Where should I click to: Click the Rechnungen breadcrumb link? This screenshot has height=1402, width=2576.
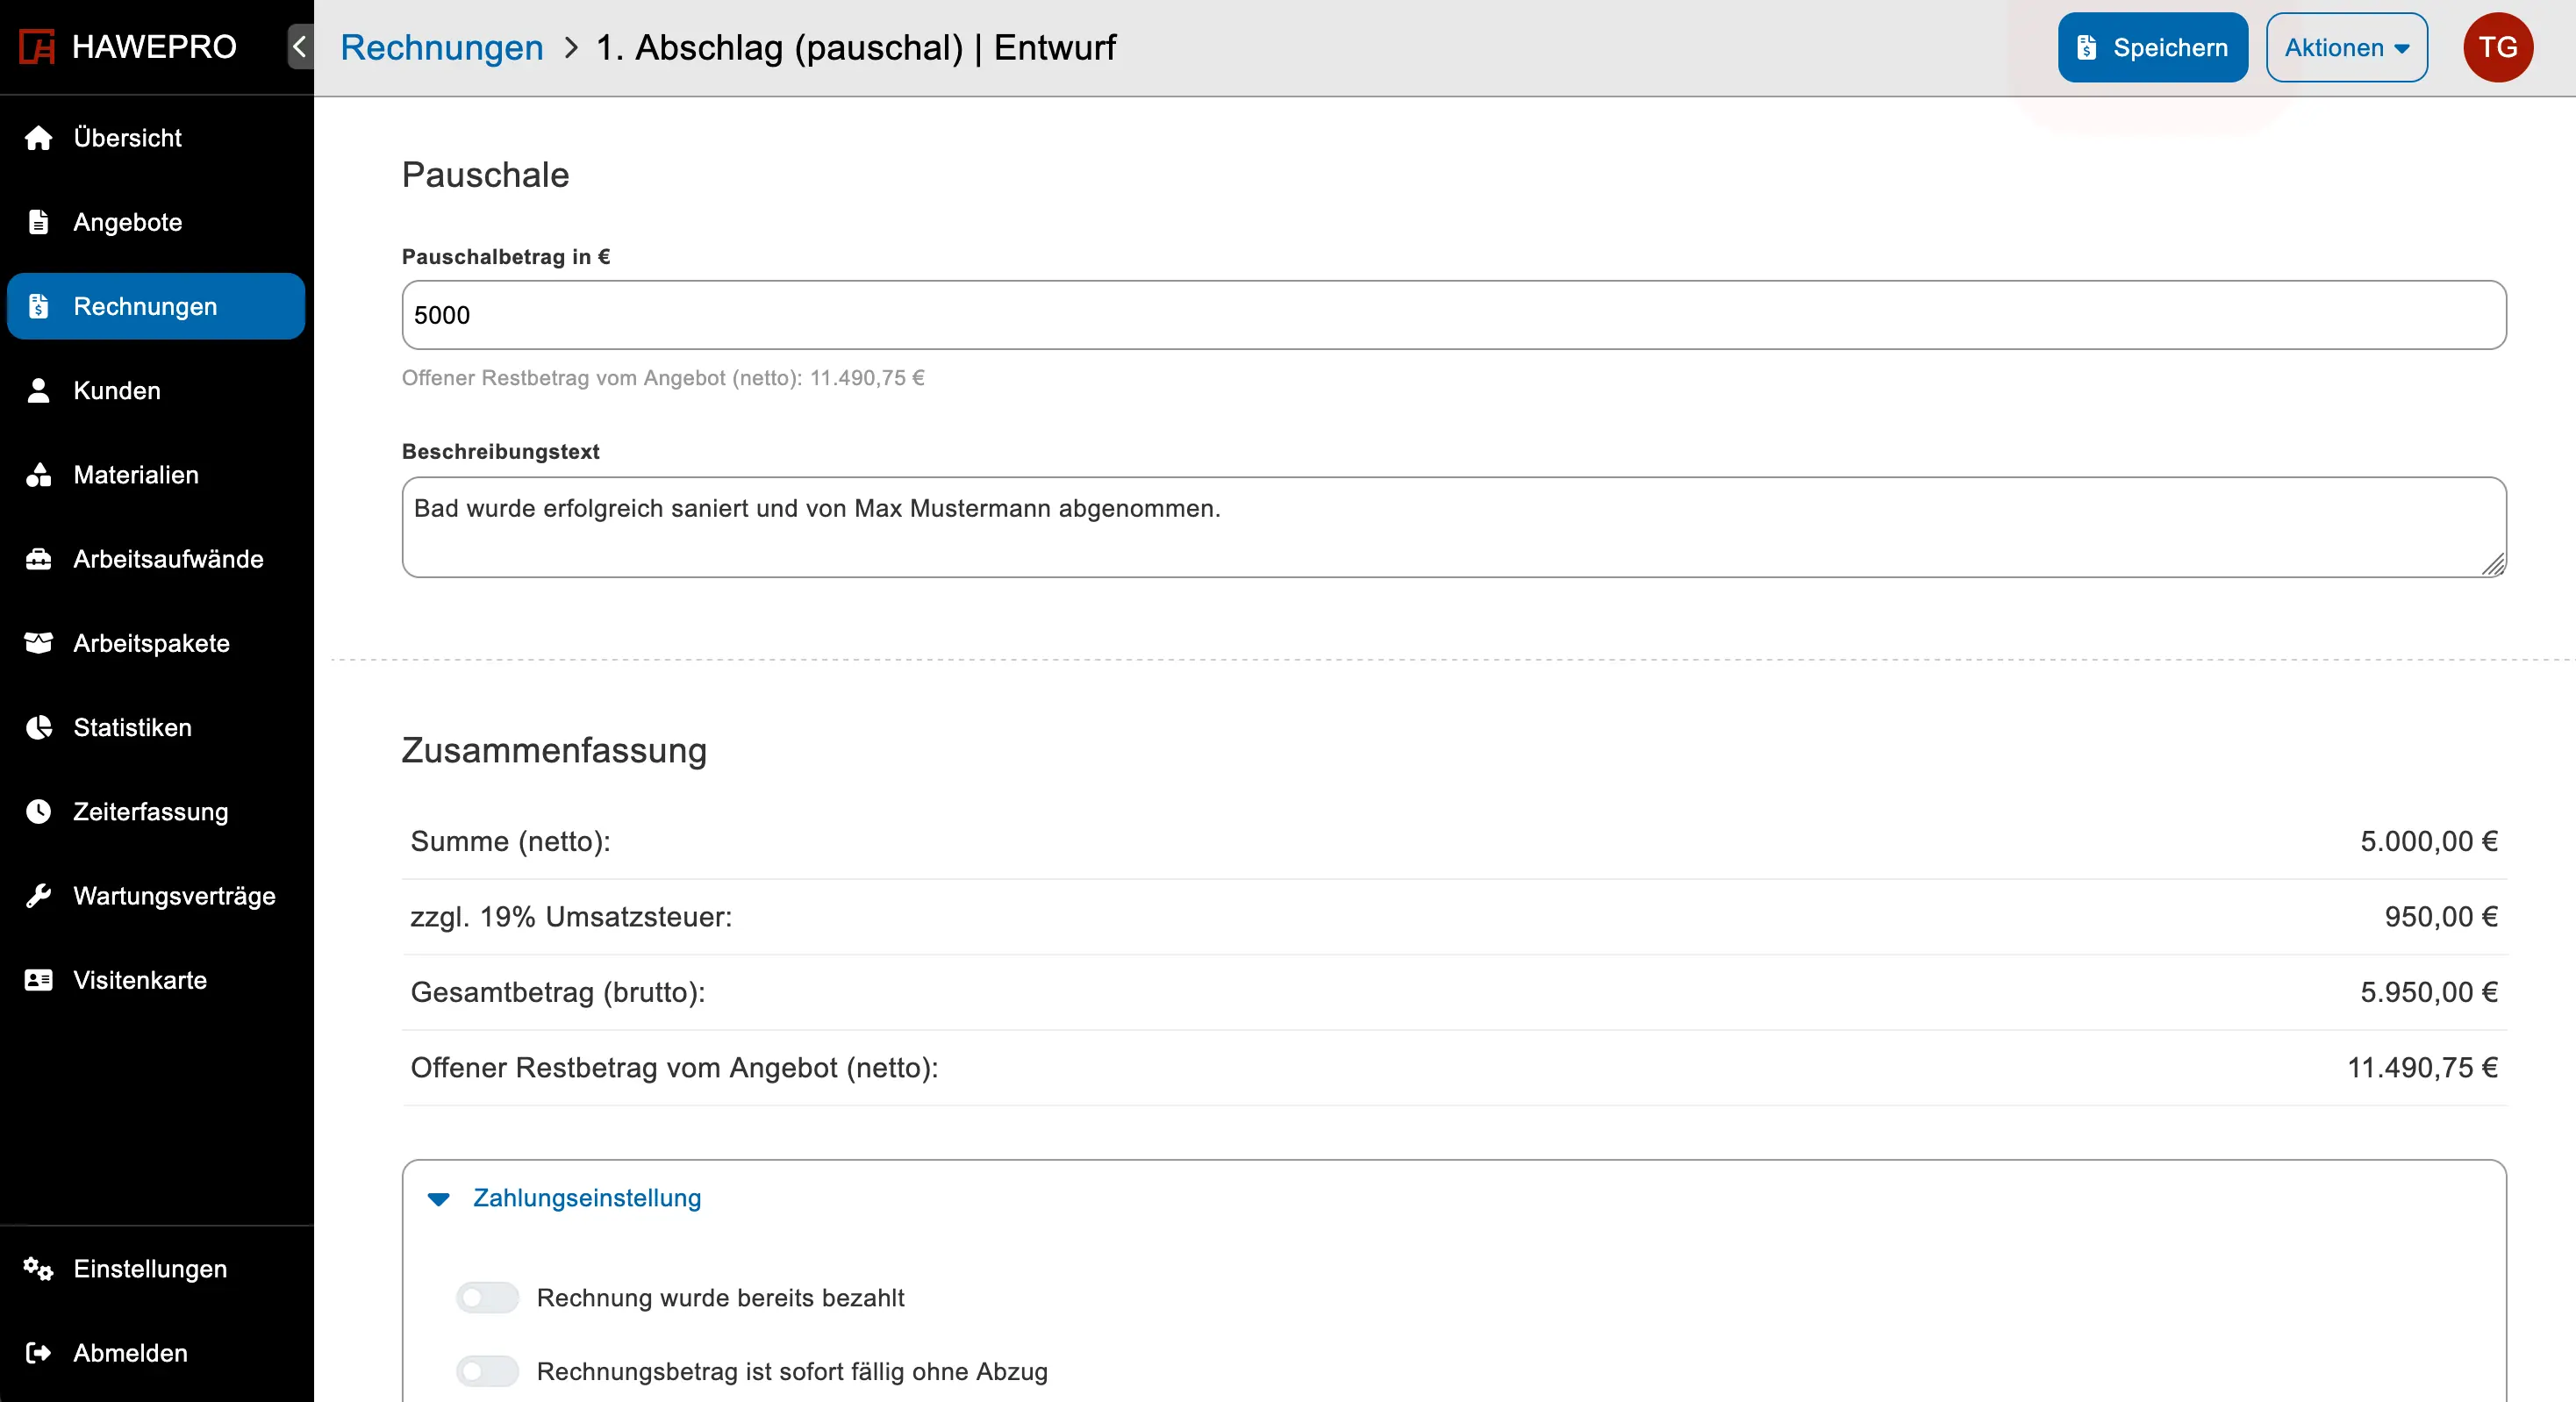pos(441,47)
